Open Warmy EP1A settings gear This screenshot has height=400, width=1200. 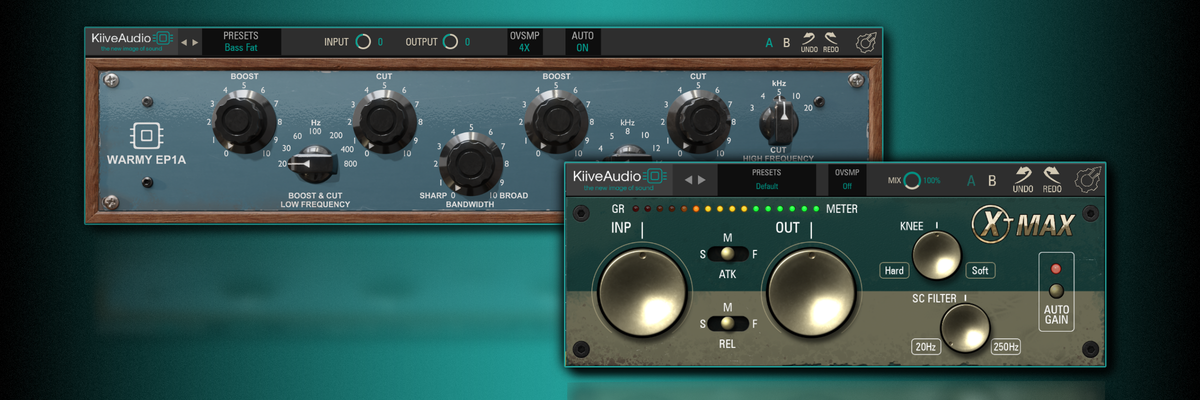[866, 43]
